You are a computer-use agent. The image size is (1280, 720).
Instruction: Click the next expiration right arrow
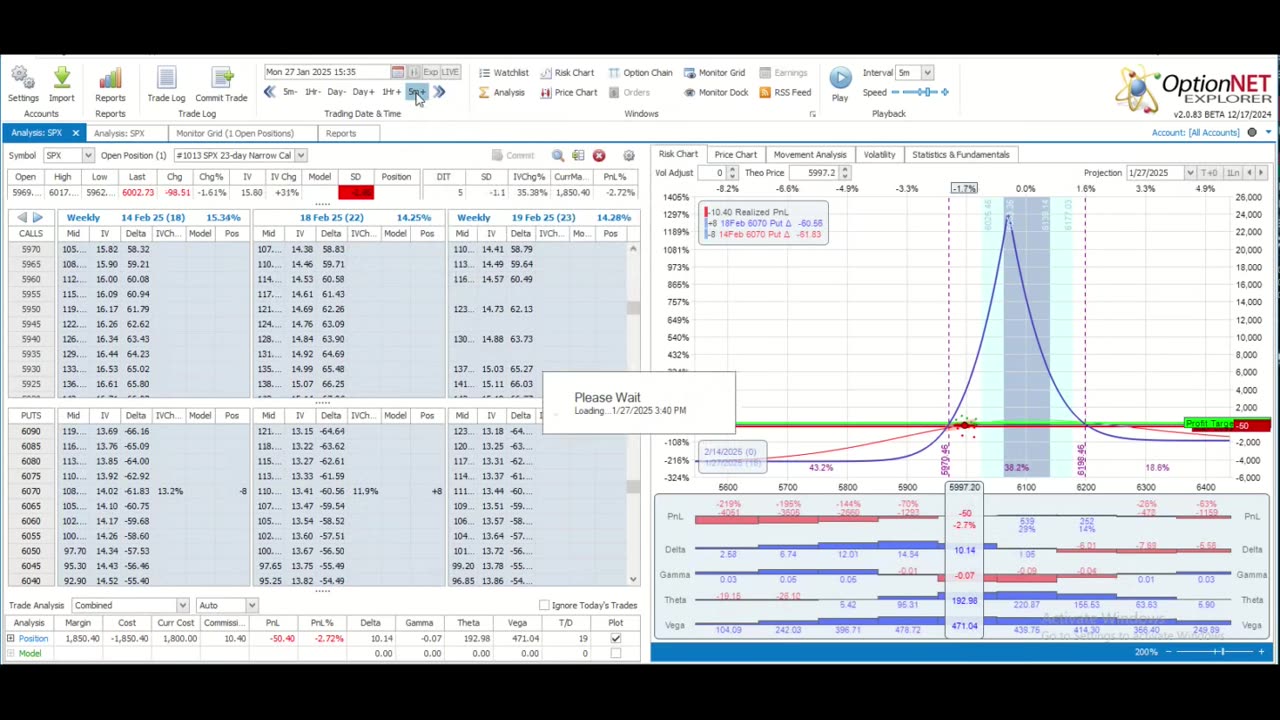(x=37, y=218)
